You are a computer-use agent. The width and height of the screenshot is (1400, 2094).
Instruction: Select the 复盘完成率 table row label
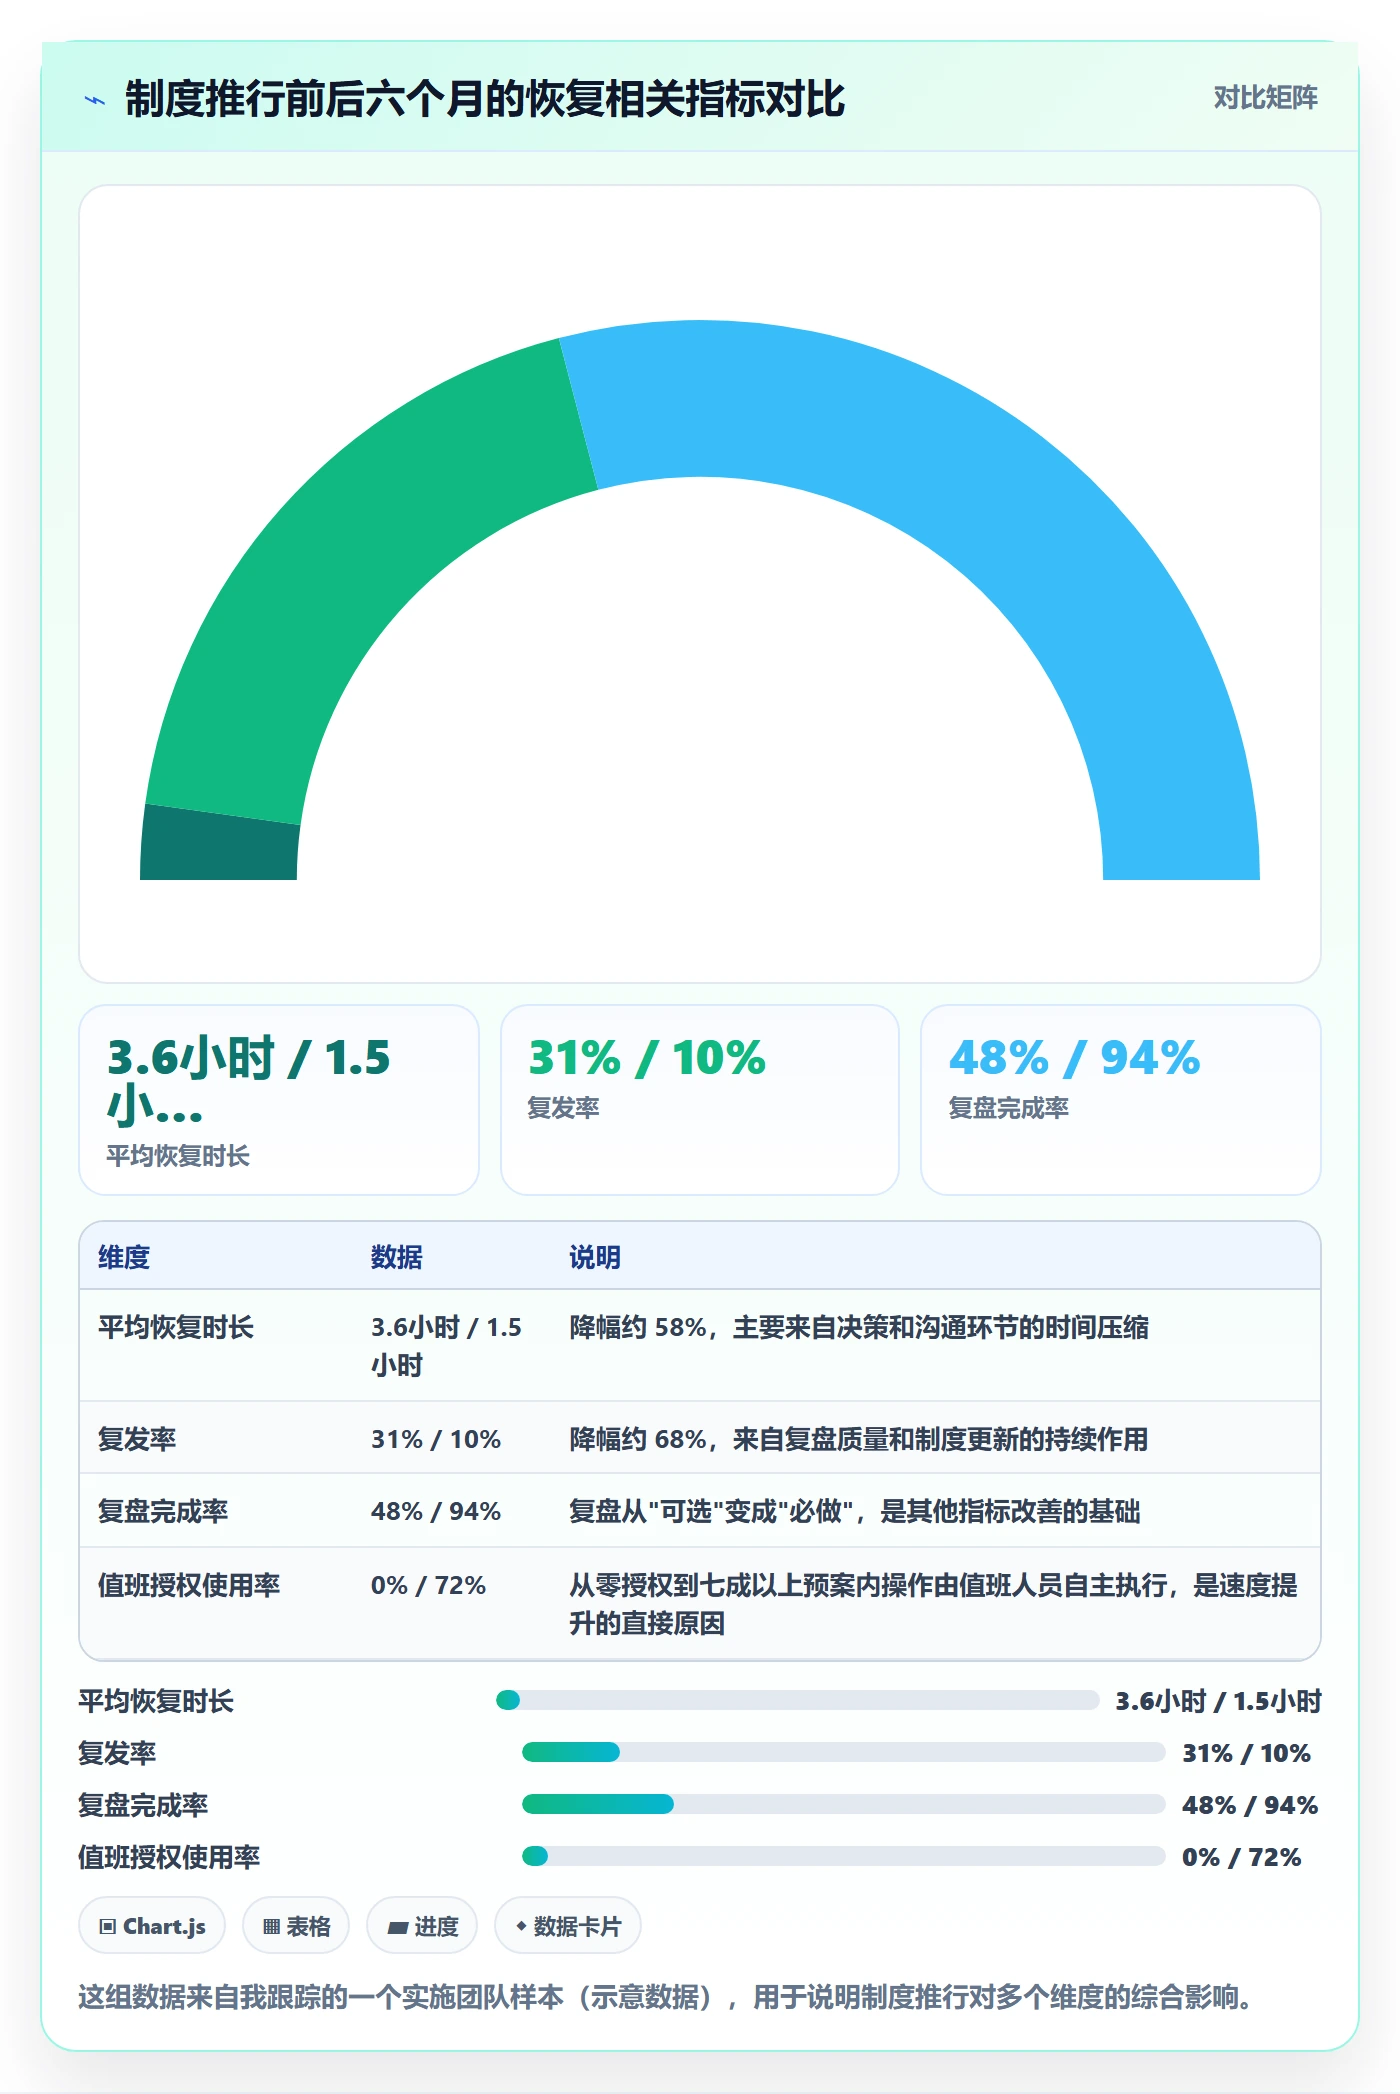pos(163,1511)
